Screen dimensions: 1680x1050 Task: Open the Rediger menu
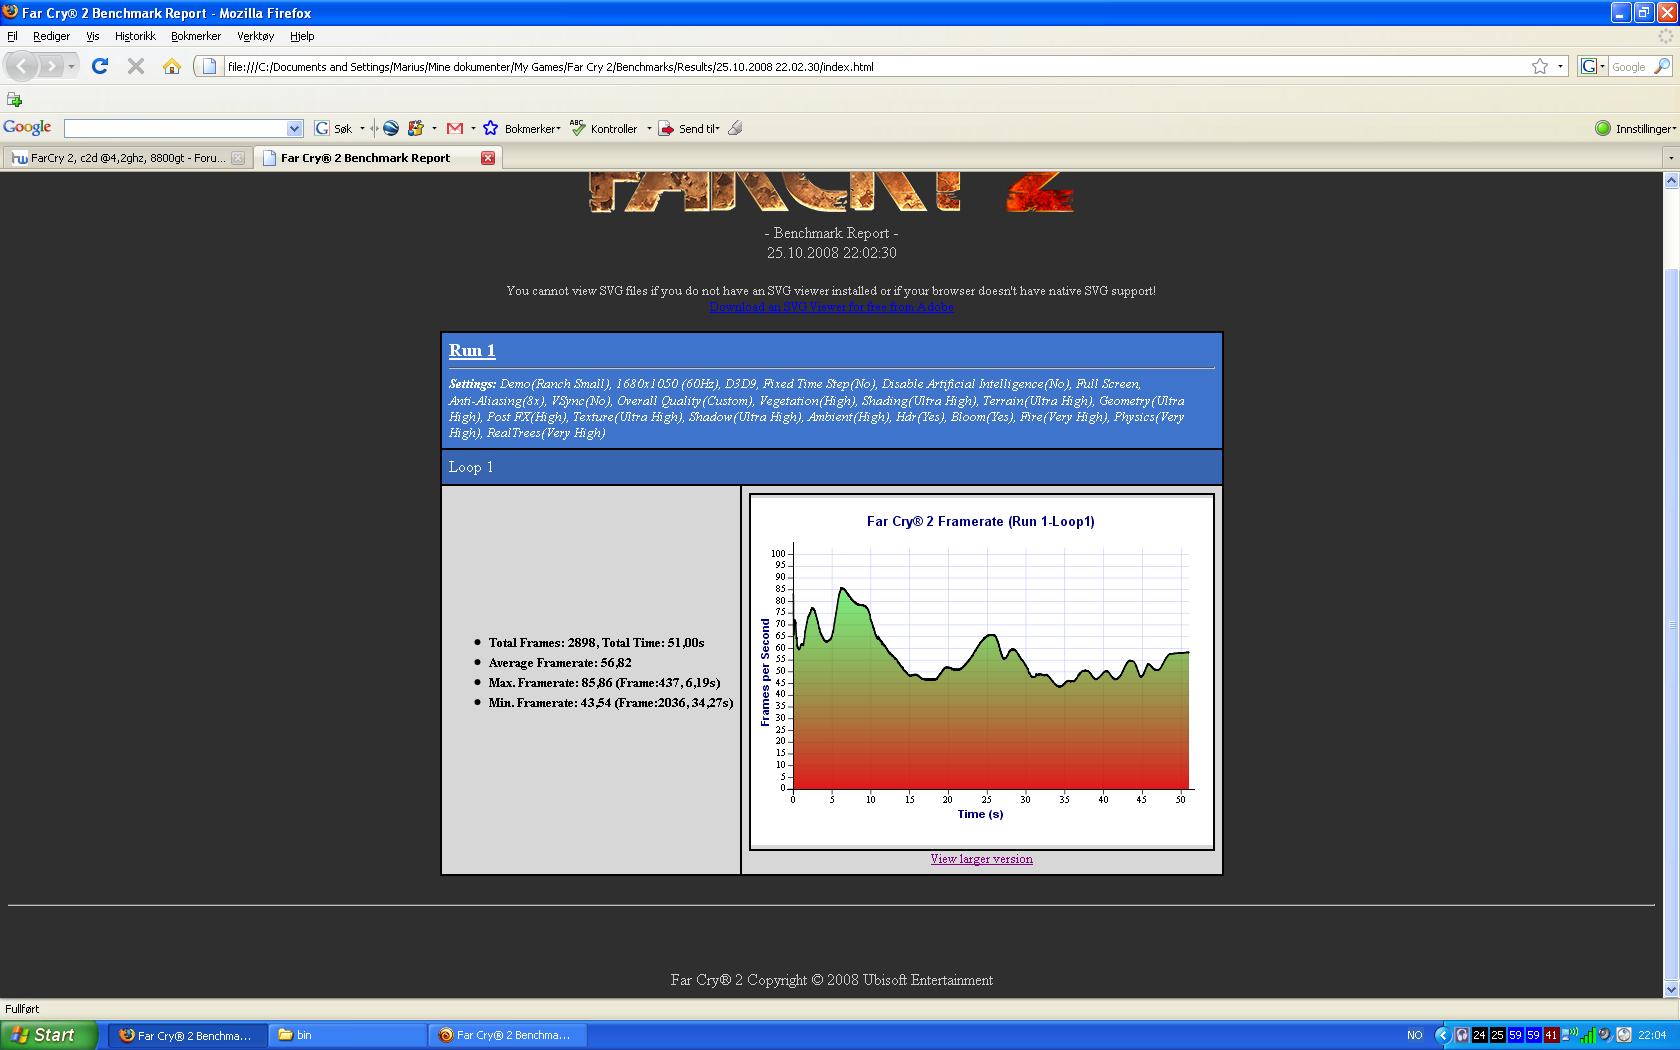tap(51, 36)
